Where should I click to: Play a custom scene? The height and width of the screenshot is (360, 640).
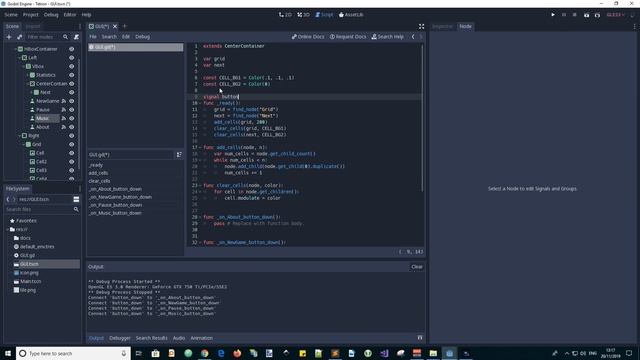click(x=598, y=15)
